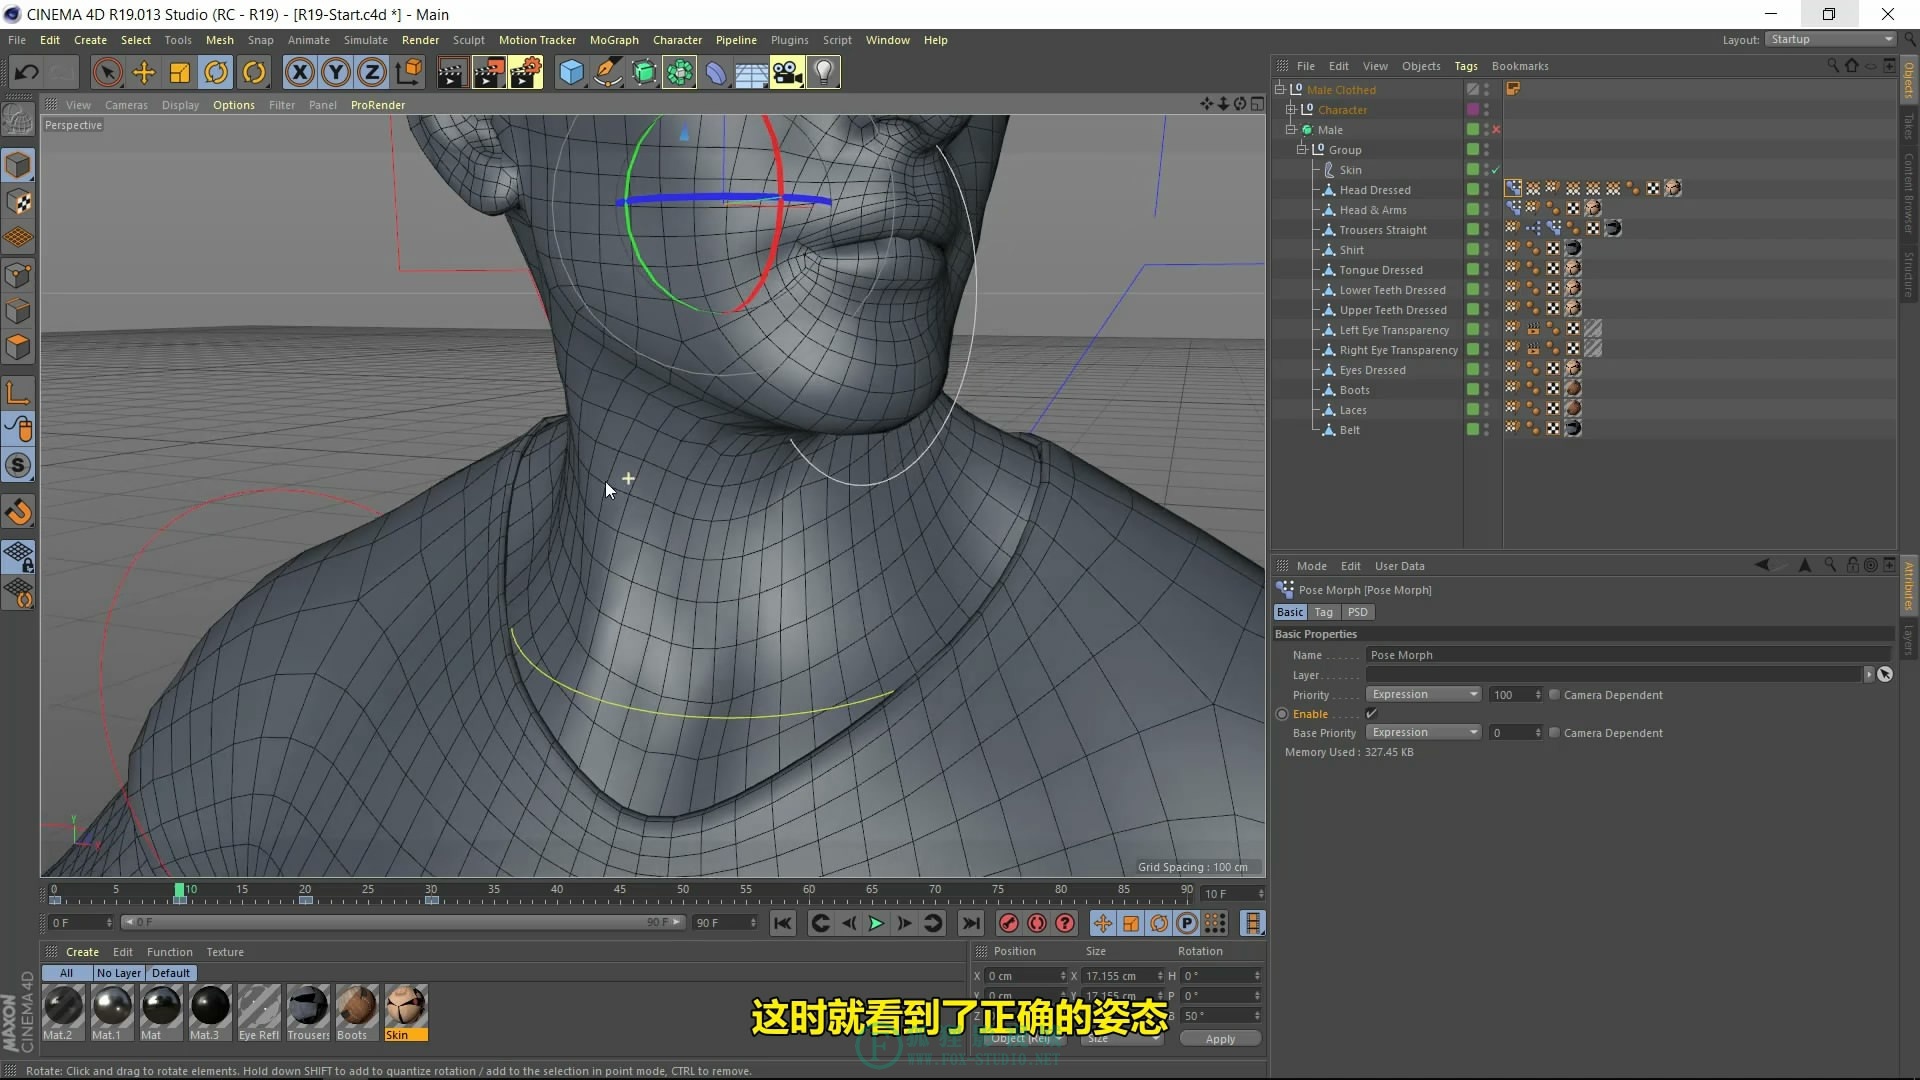The height and width of the screenshot is (1080, 1920).
Task: Click the Name field Pose Morph
Action: tap(1628, 655)
